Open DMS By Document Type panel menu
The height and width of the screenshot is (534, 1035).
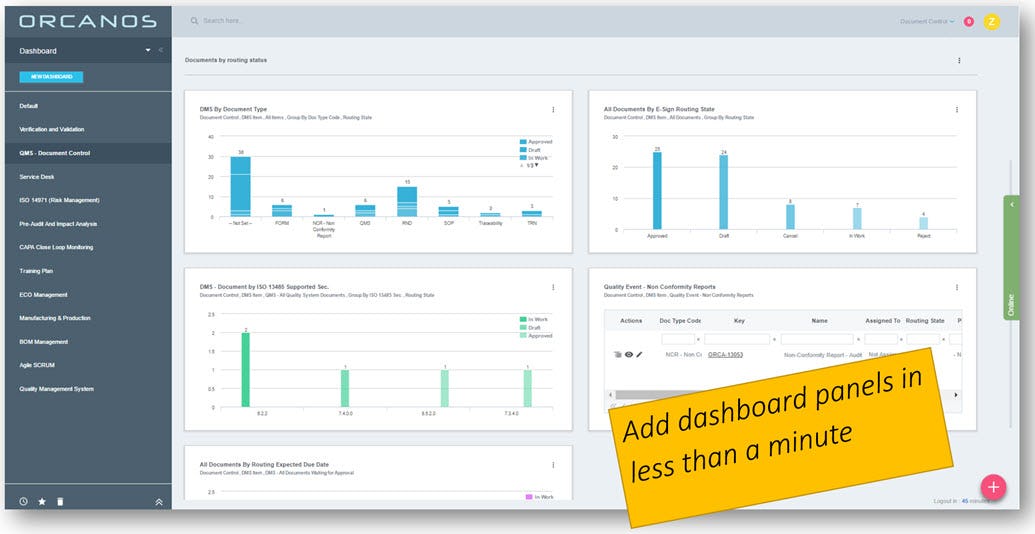pyautogui.click(x=553, y=110)
